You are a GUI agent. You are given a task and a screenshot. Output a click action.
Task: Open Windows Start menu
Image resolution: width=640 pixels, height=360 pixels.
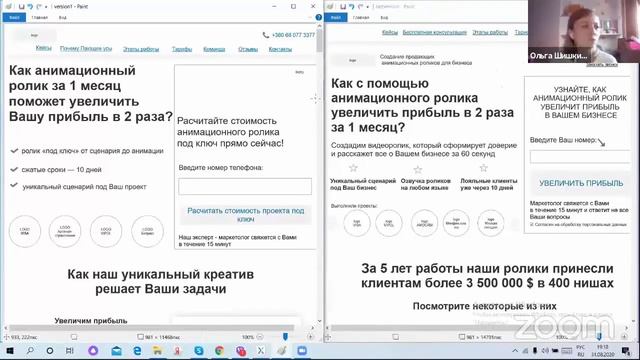click(x=10, y=351)
